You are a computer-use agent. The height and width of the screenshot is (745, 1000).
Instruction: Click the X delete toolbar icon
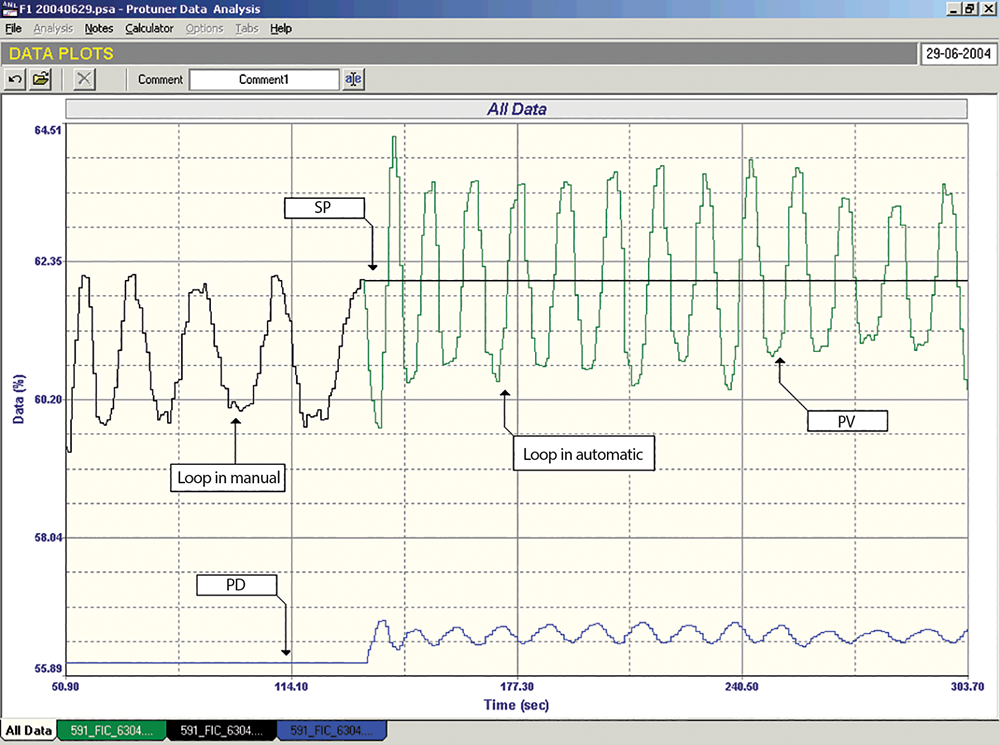coord(84,80)
